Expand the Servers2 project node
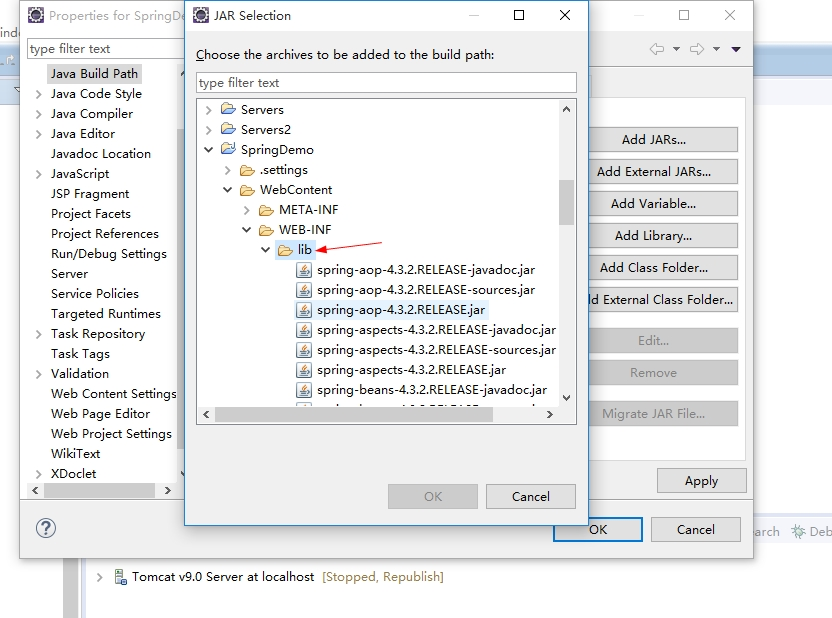 [209, 130]
